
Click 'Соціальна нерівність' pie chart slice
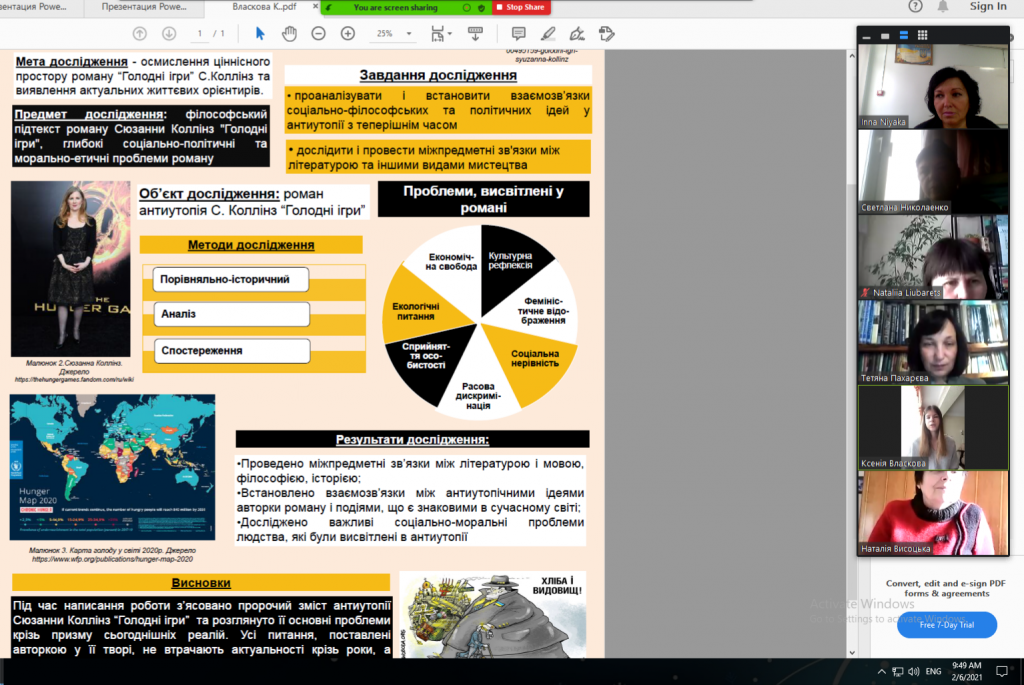tap(535, 358)
